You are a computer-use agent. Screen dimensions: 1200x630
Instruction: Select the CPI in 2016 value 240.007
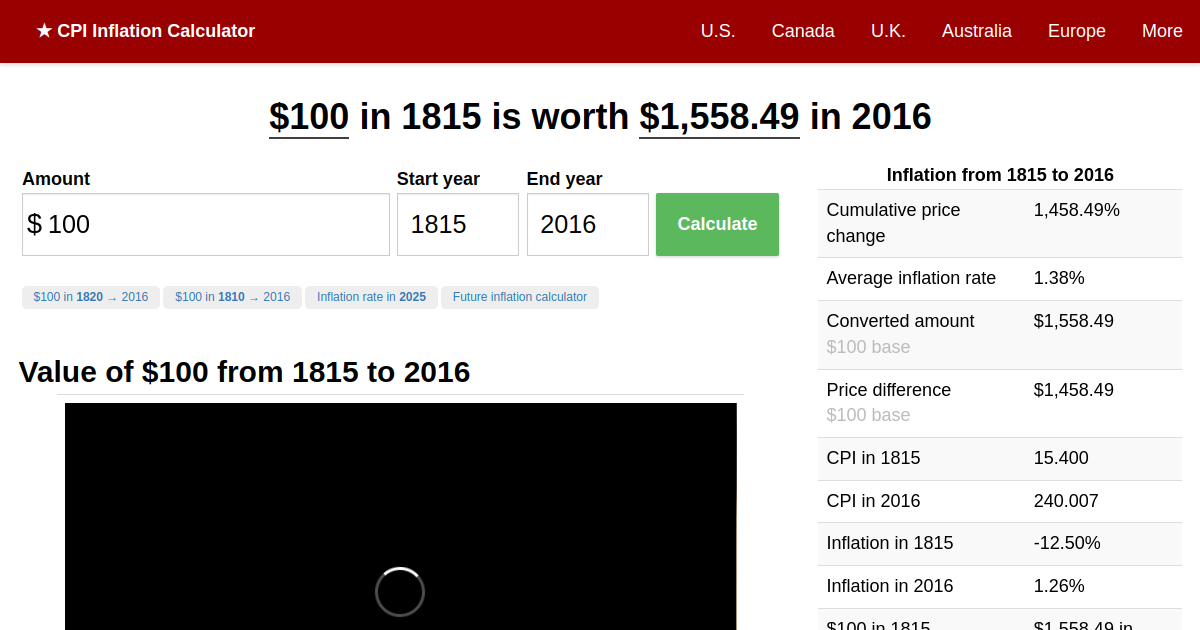pos(1066,501)
